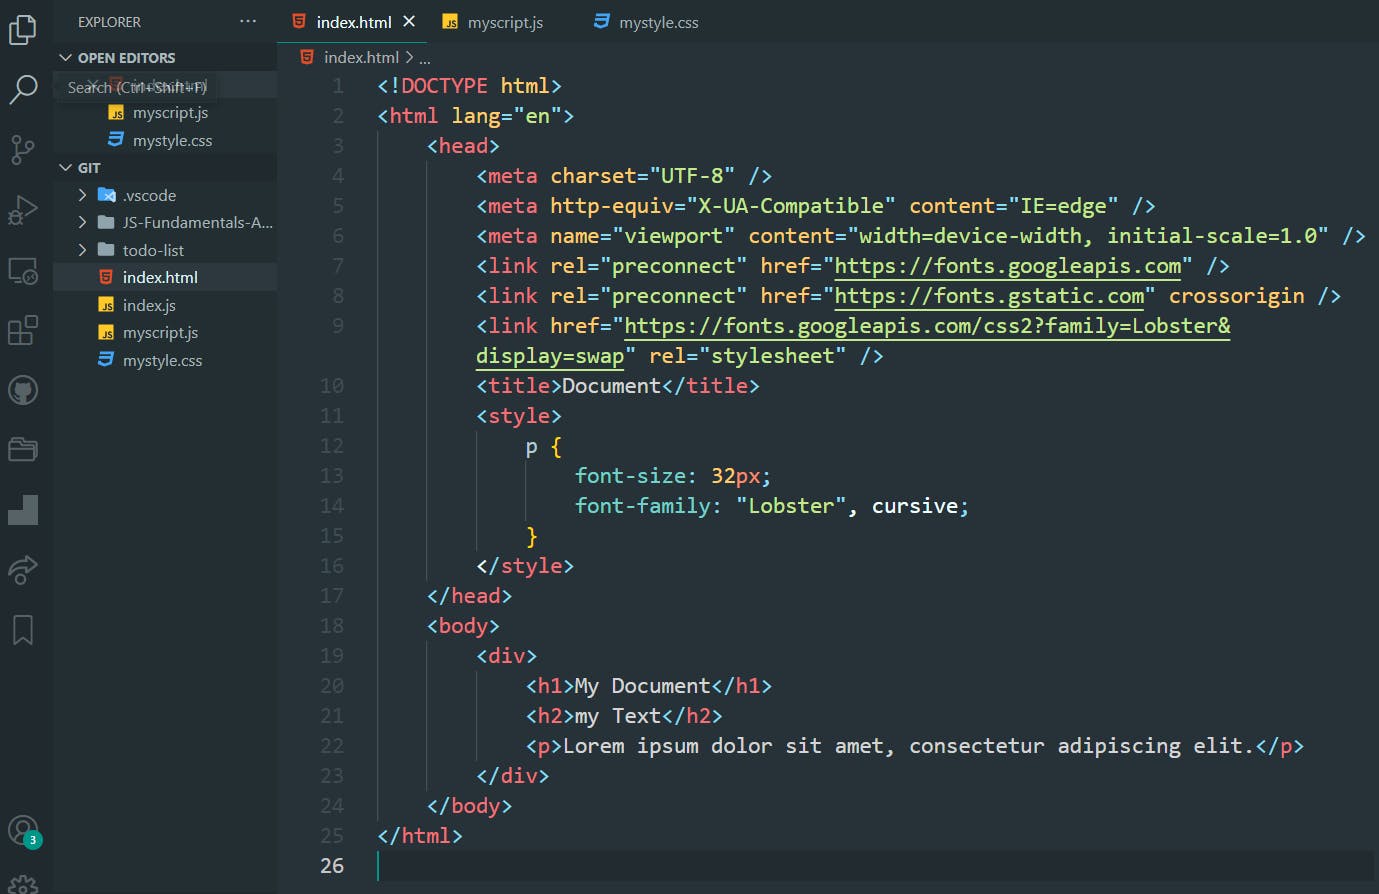Select index.html in the GIT folder tree
The image size is (1379, 894).
[x=160, y=277]
